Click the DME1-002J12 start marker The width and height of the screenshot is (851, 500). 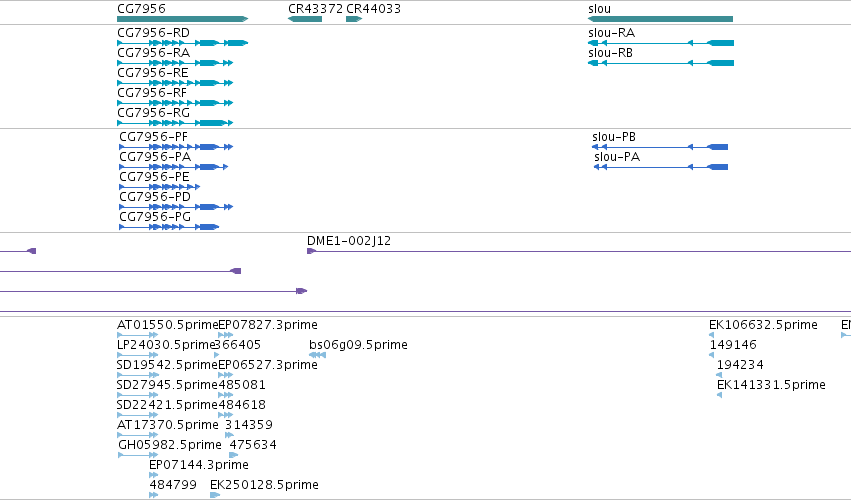click(x=311, y=251)
